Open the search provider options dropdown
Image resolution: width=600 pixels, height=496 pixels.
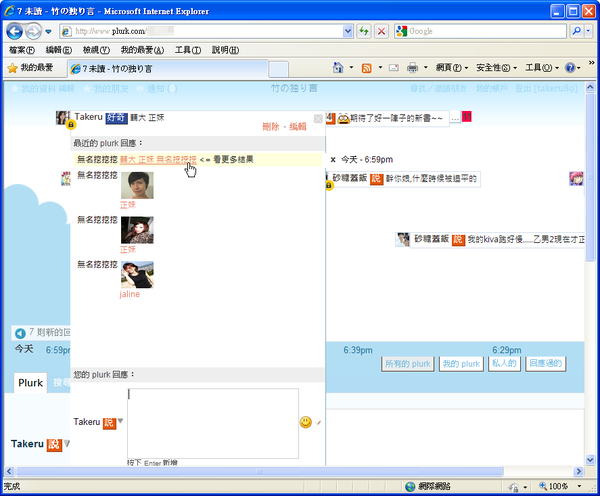[x=589, y=31]
